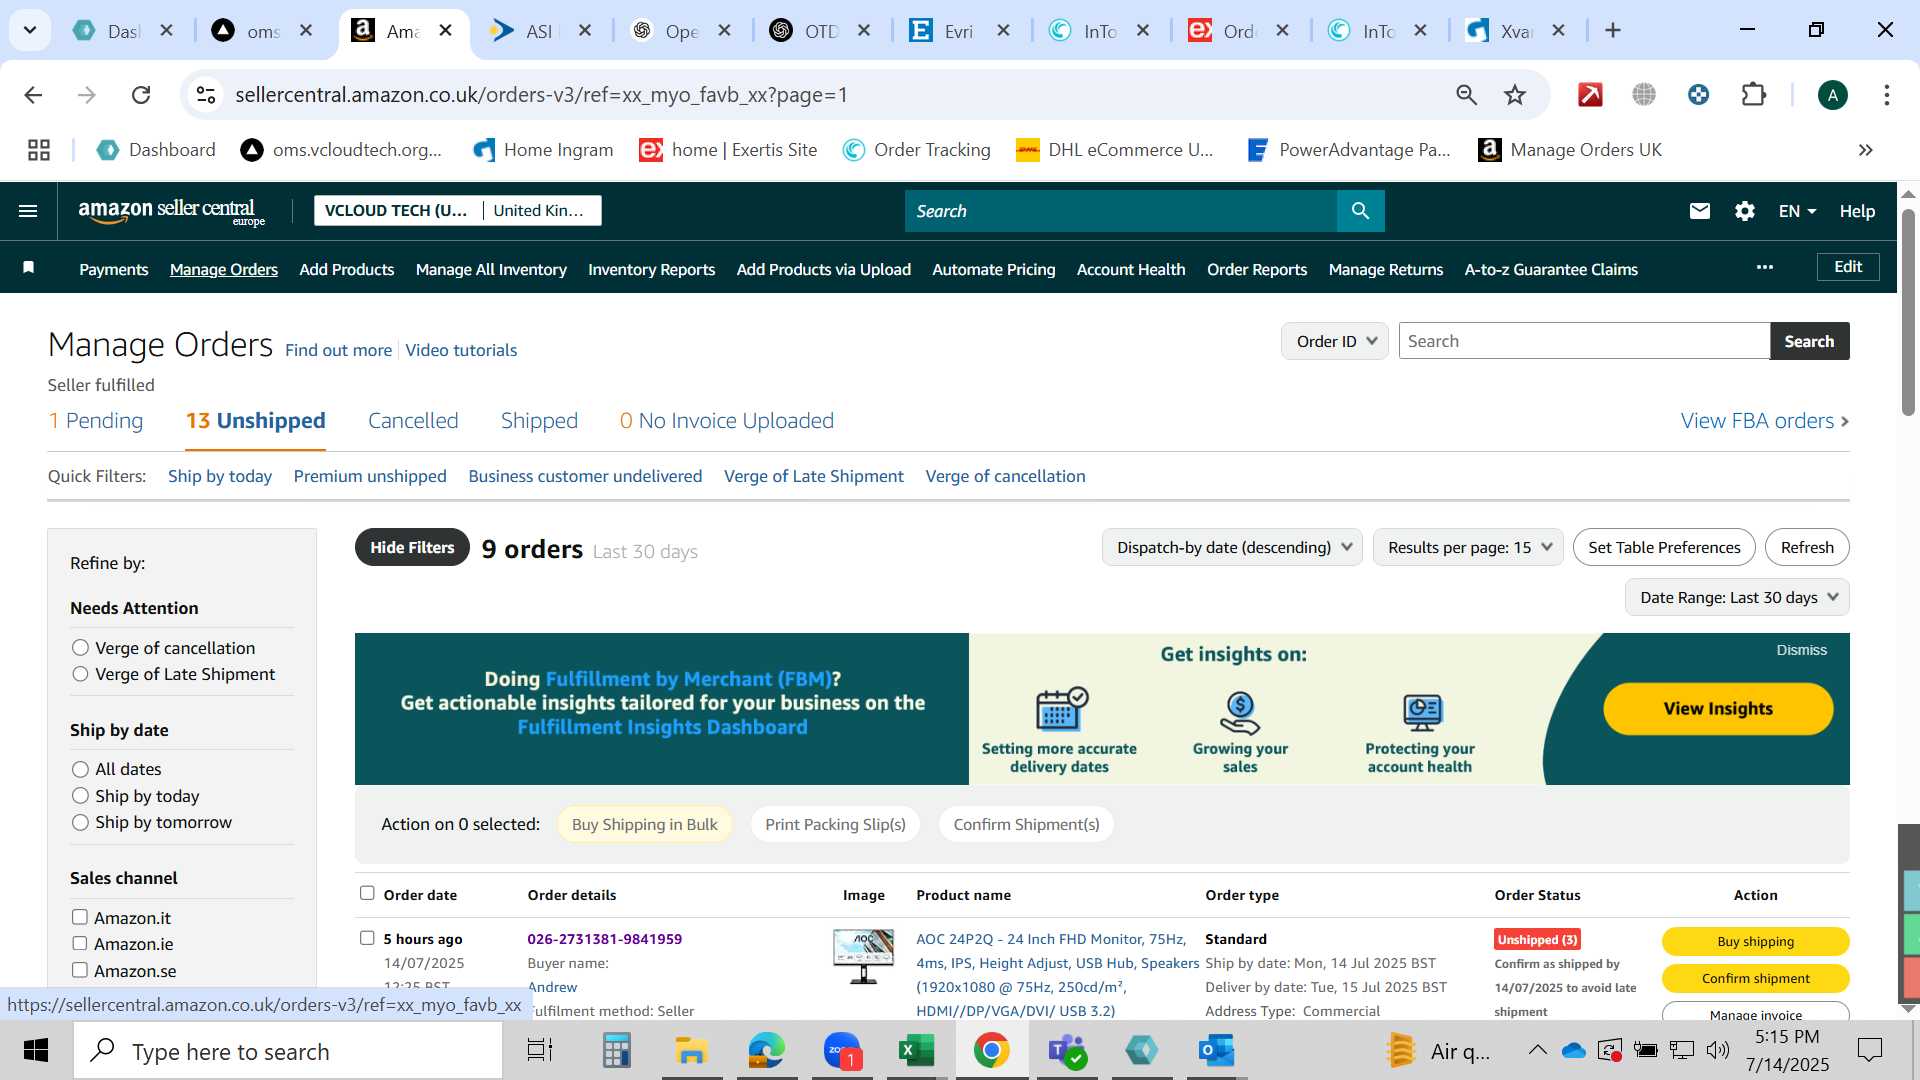
Task: Open the Calculator from taskbar
Action: click(x=616, y=1051)
